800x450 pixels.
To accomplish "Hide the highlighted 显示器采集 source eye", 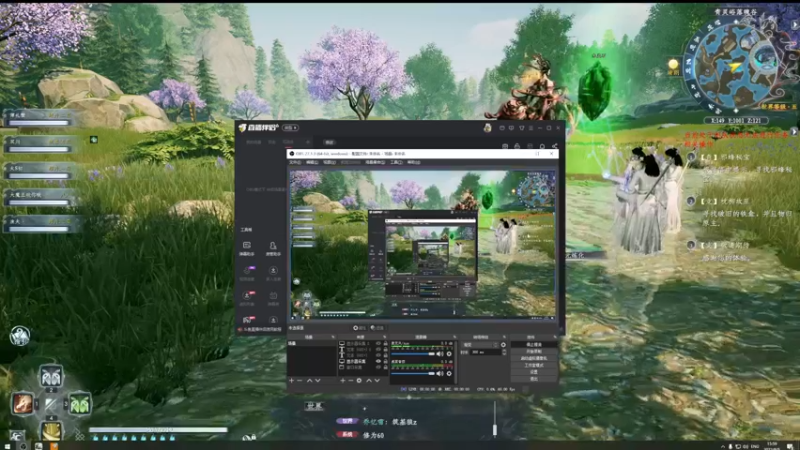I will pyautogui.click(x=378, y=361).
